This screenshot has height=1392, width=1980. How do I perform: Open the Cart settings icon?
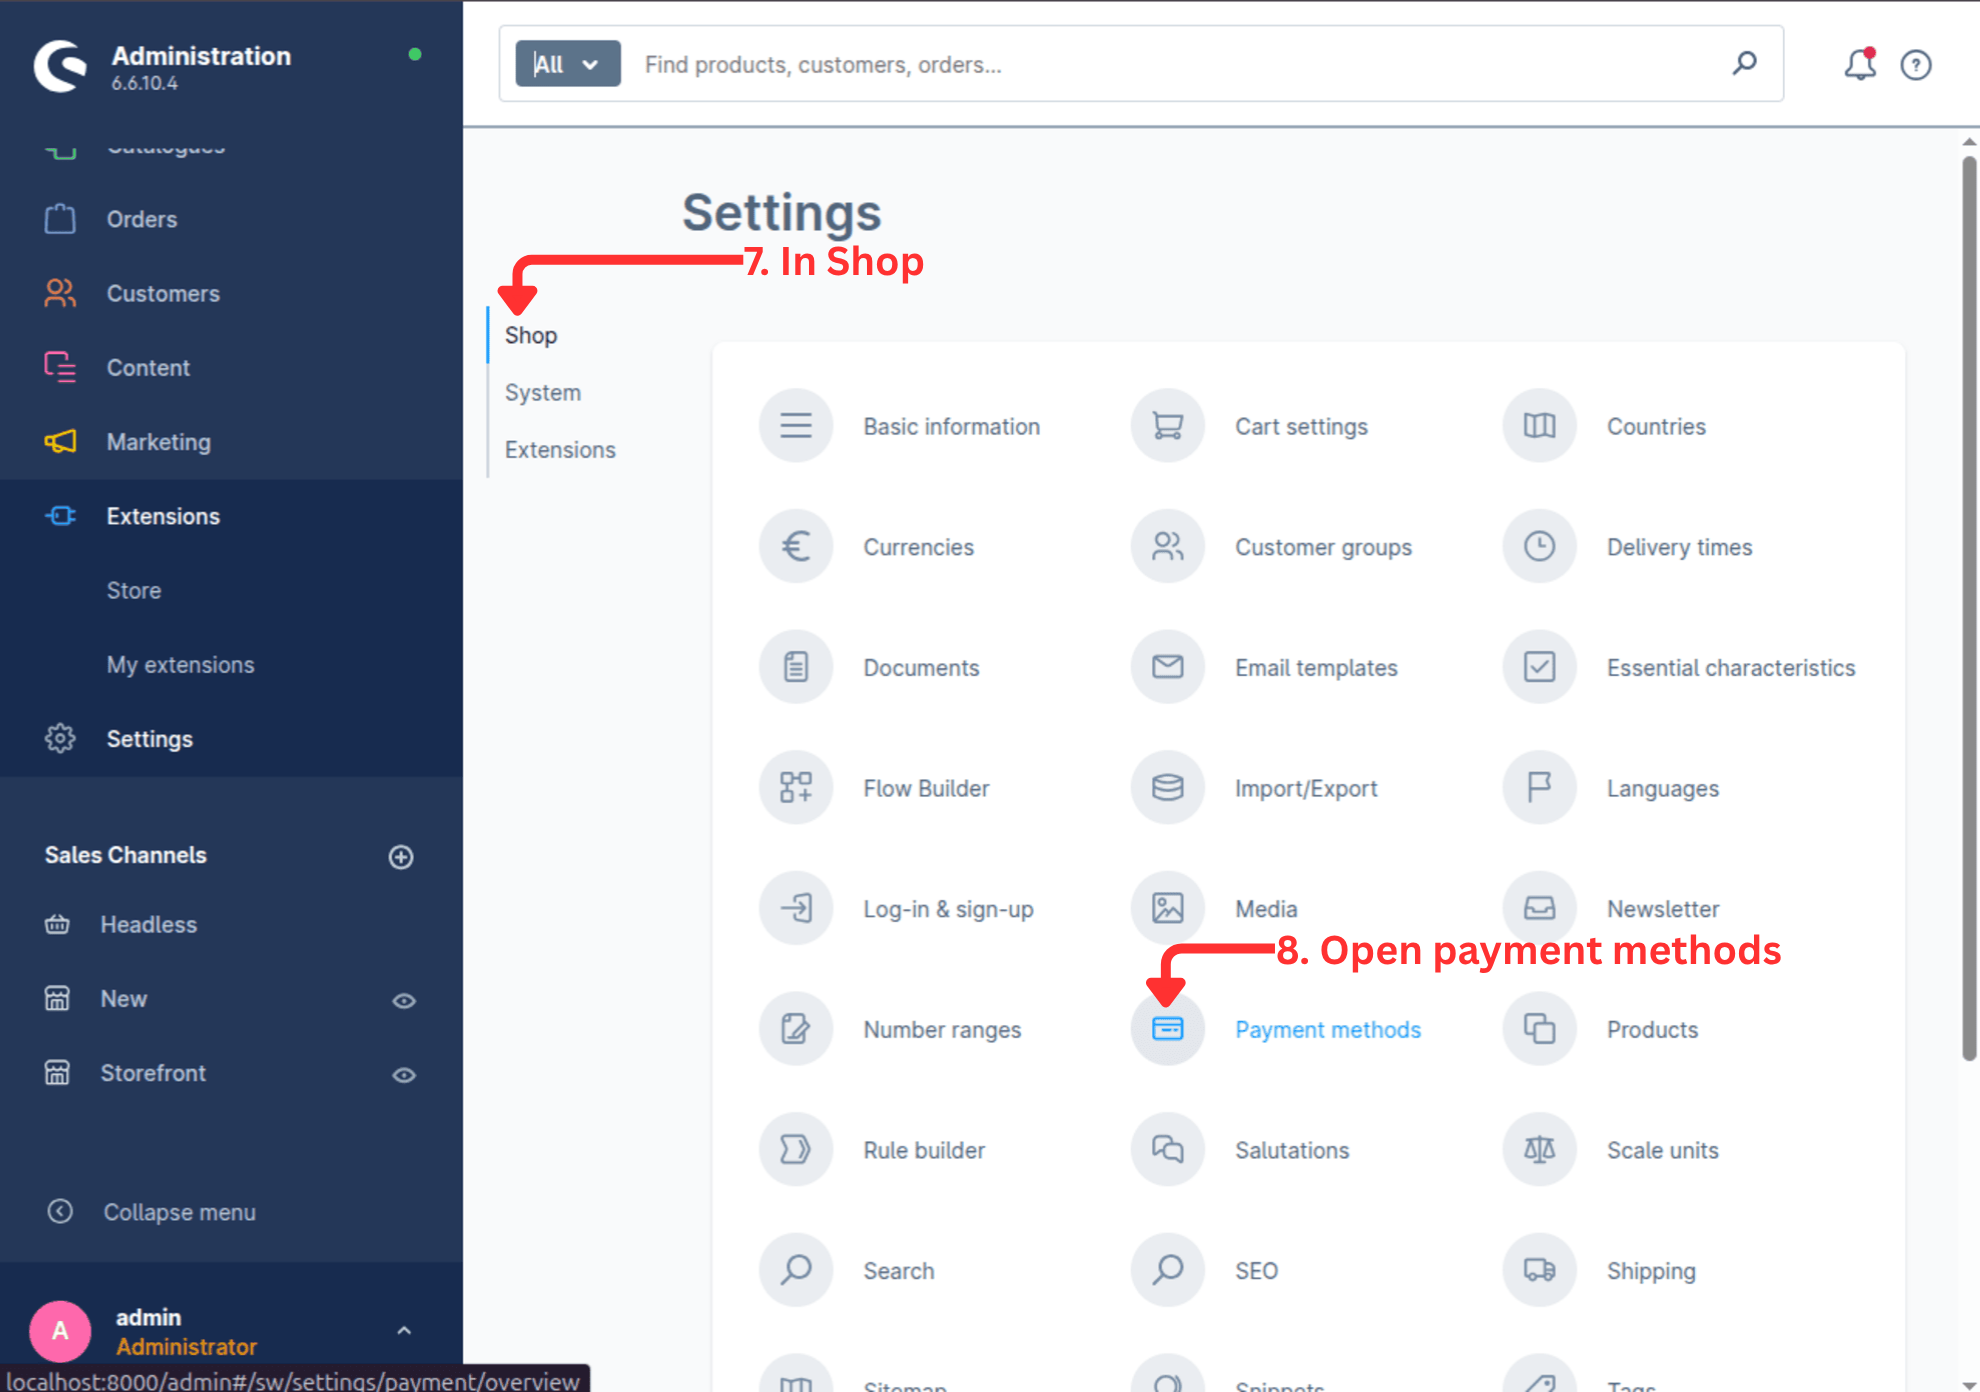(x=1167, y=426)
